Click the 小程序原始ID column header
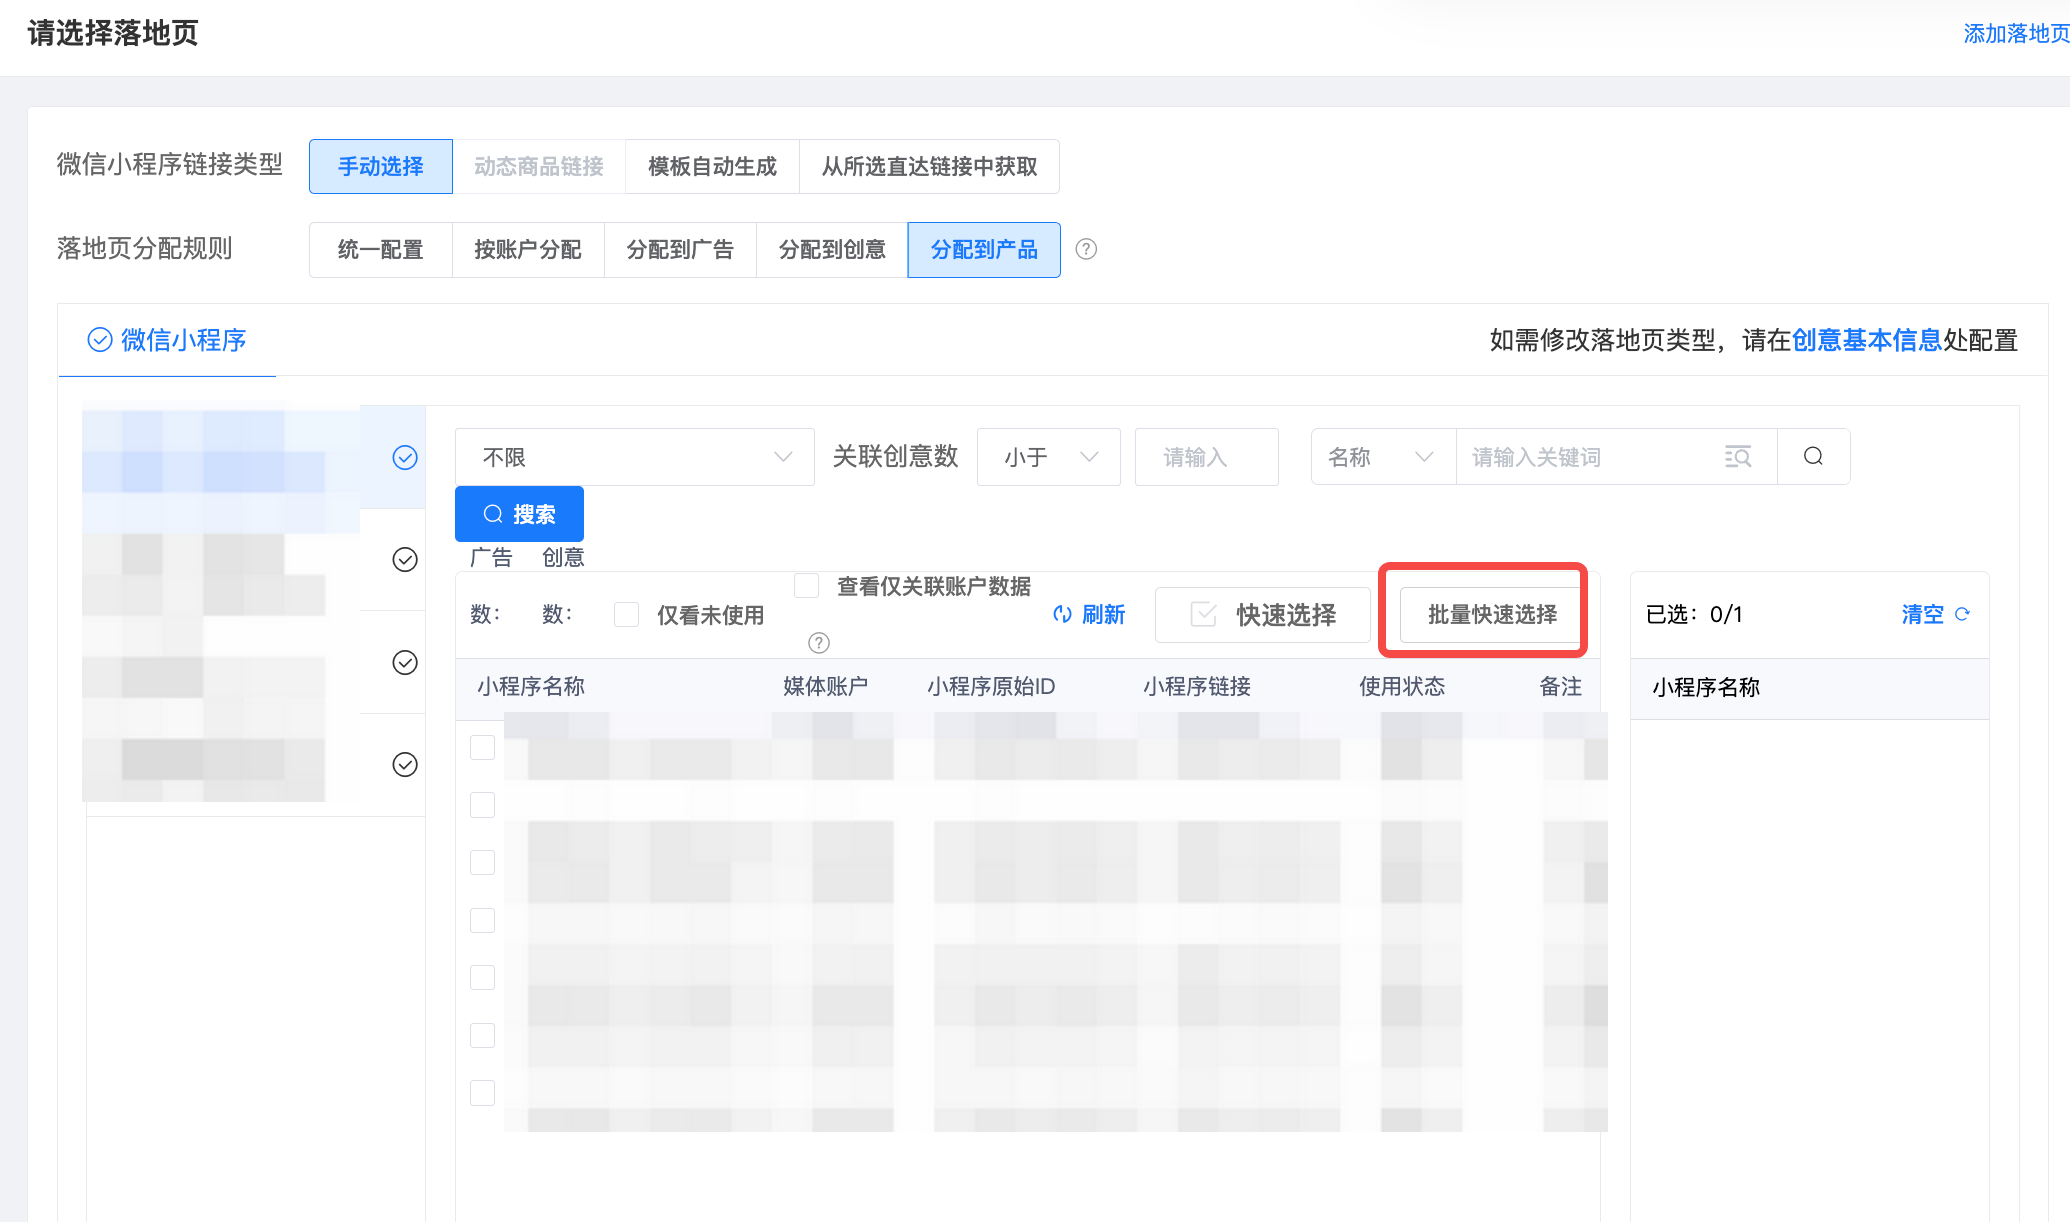Image resolution: width=2070 pixels, height=1222 pixels. [991, 686]
